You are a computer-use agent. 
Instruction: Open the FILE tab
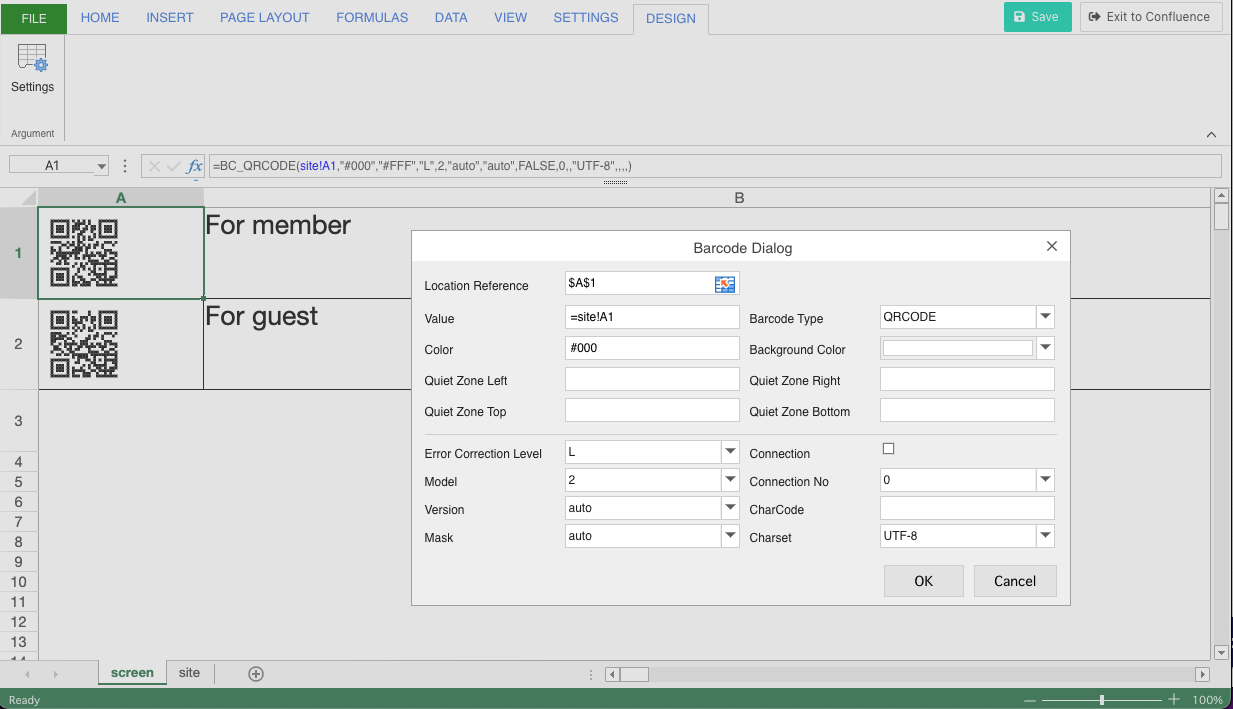point(34,18)
